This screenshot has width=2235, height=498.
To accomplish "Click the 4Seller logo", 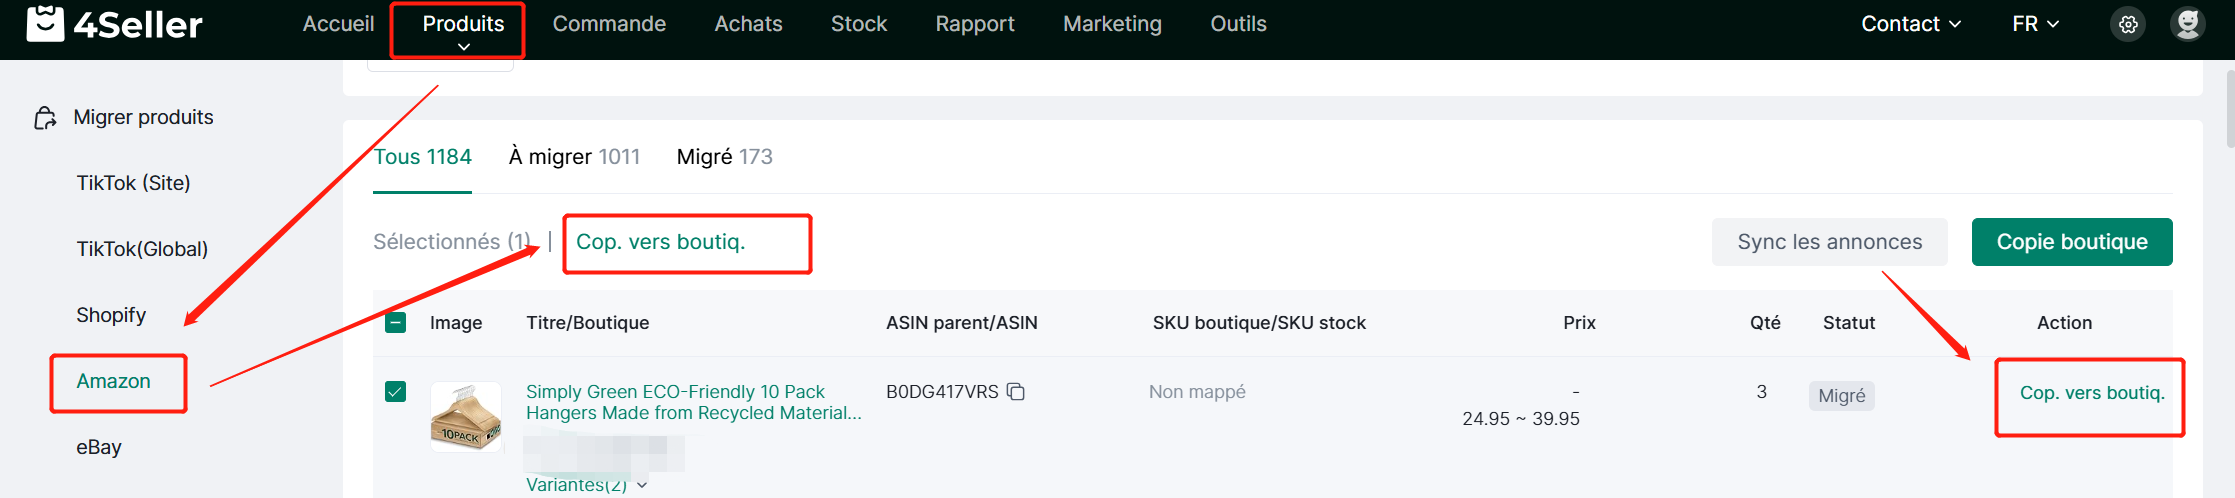I will tap(114, 24).
